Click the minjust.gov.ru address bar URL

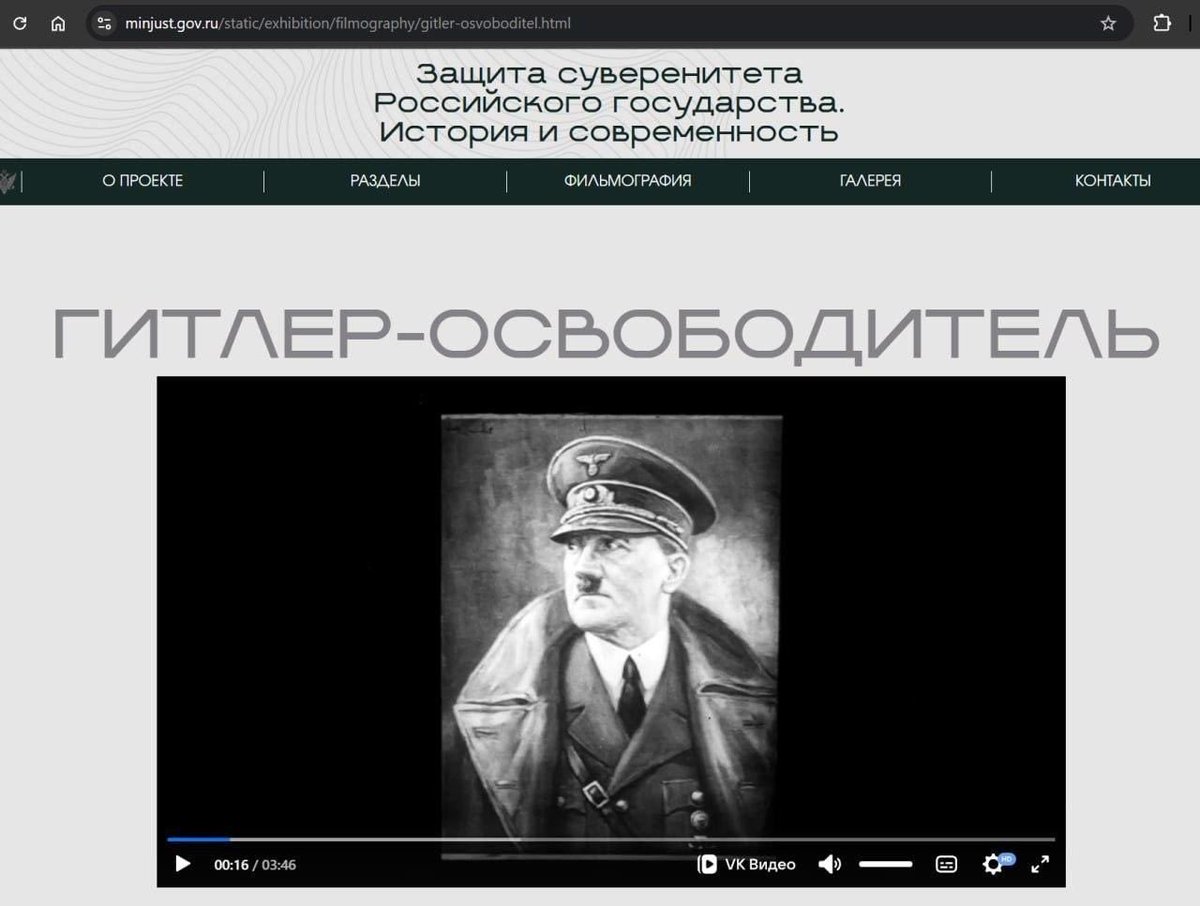[348, 23]
